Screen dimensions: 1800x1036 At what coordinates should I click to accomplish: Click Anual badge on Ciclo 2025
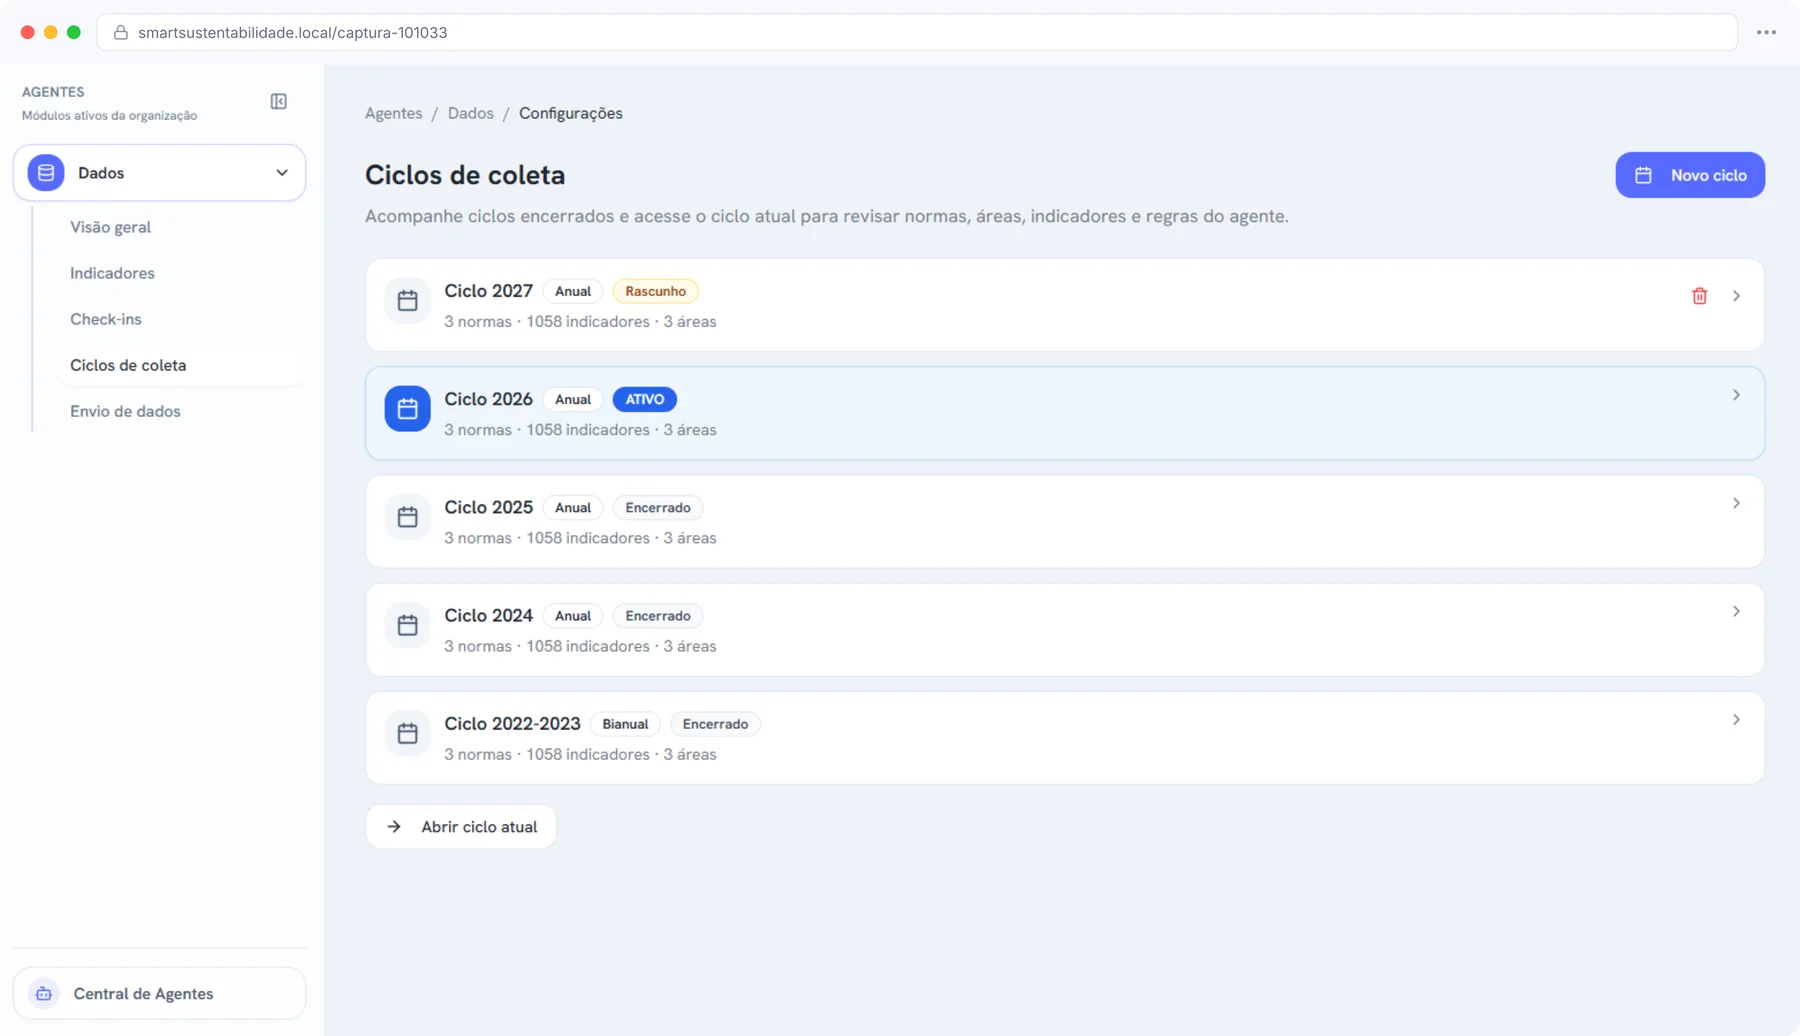pyautogui.click(x=573, y=507)
